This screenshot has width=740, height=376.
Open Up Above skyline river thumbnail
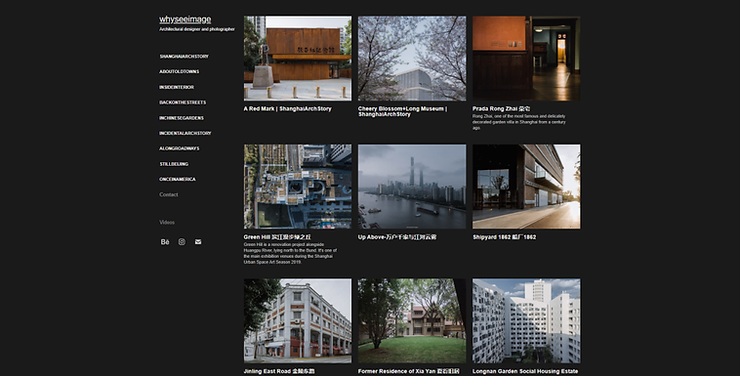point(412,187)
